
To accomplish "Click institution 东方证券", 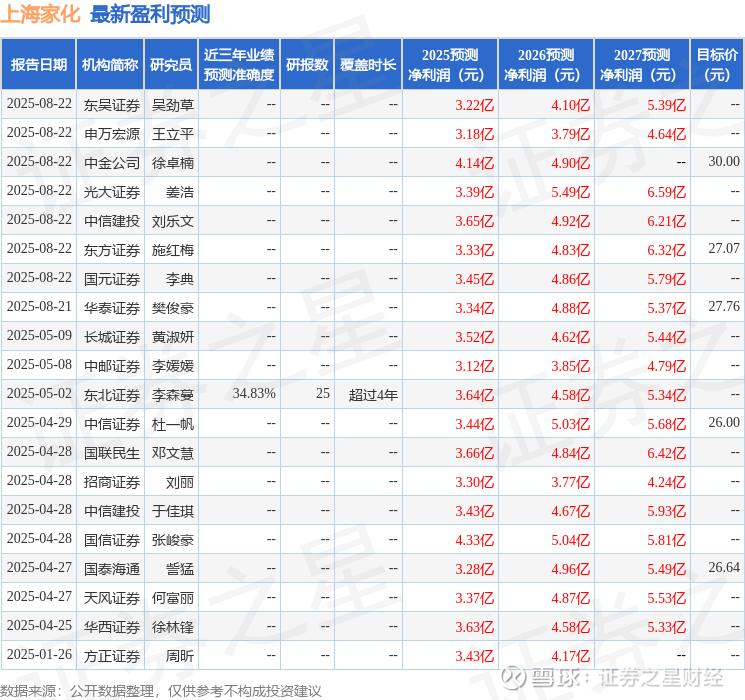I will (112, 250).
